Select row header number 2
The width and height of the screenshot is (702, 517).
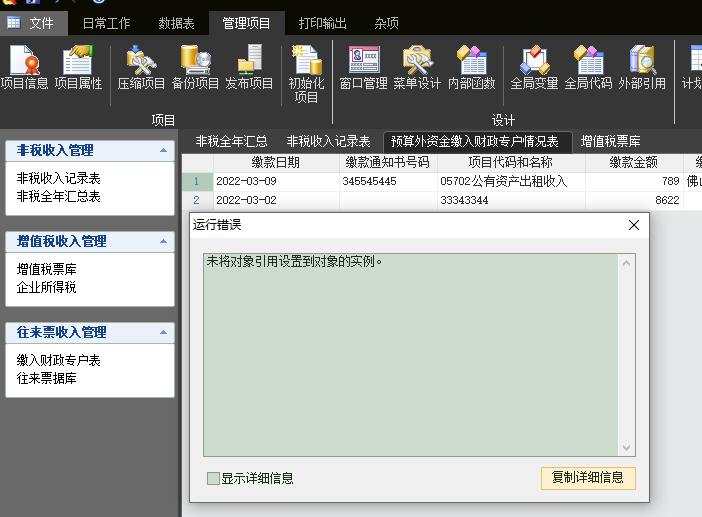[x=197, y=200]
